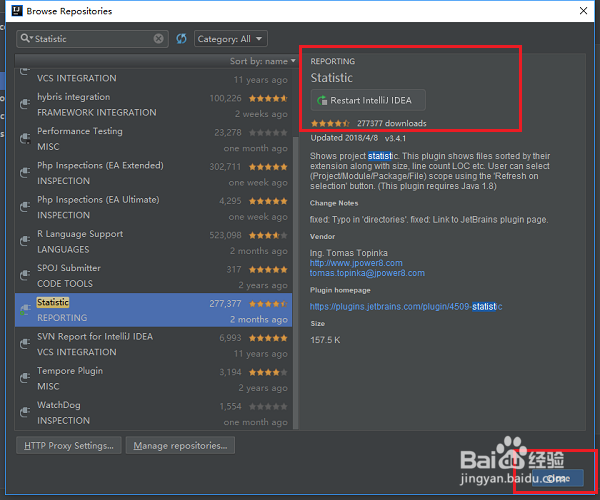Open the plugins.jetbrains.com plugin homepage link
This screenshot has height=500, width=600.
(406, 306)
